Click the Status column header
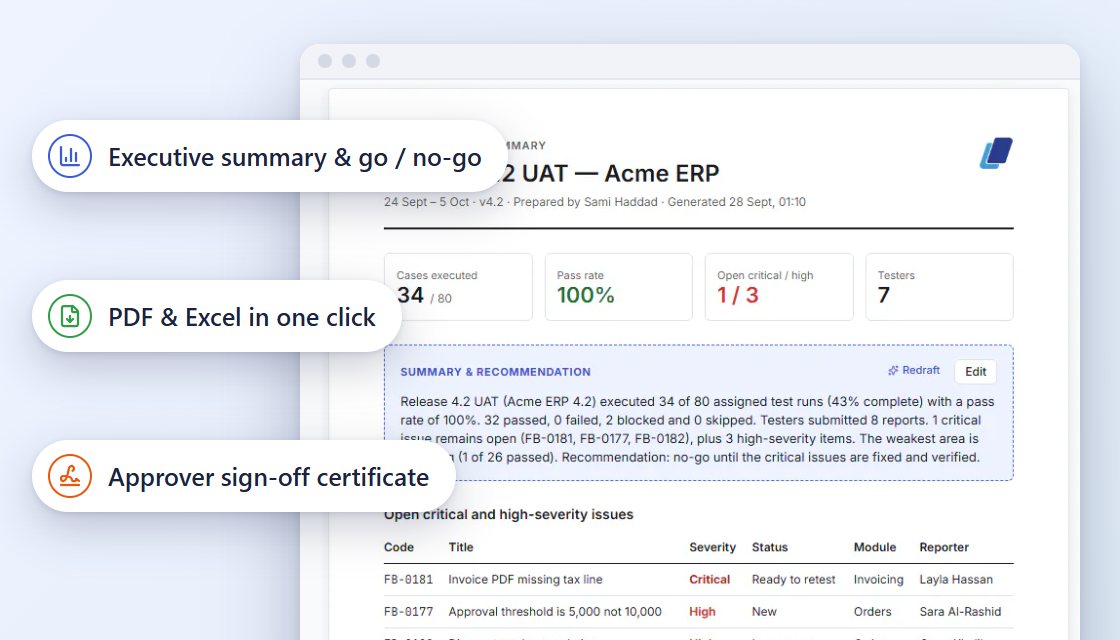This screenshot has width=1120, height=640. (x=769, y=547)
